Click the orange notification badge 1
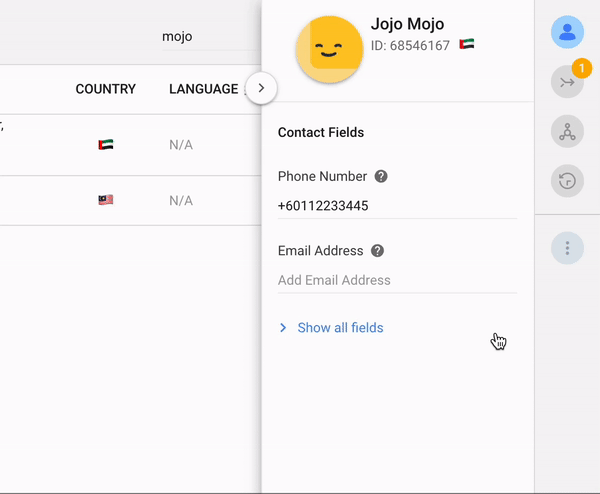Screen dimensions: 600x494 pos(582,68)
